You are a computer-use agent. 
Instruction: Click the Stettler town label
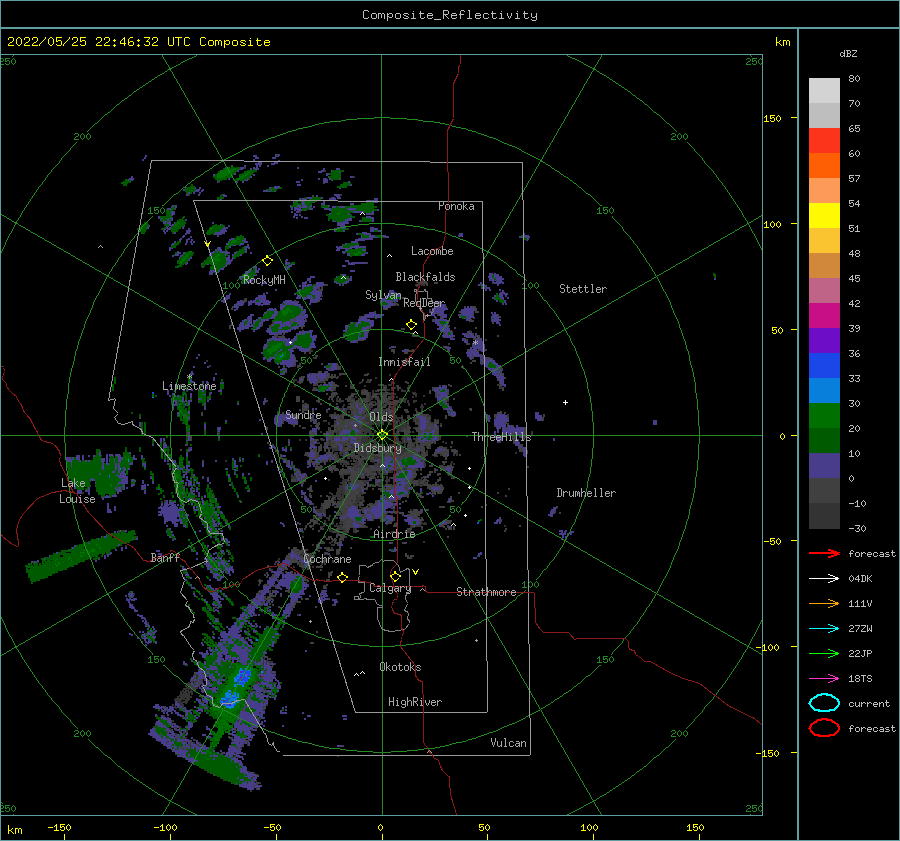click(x=583, y=289)
